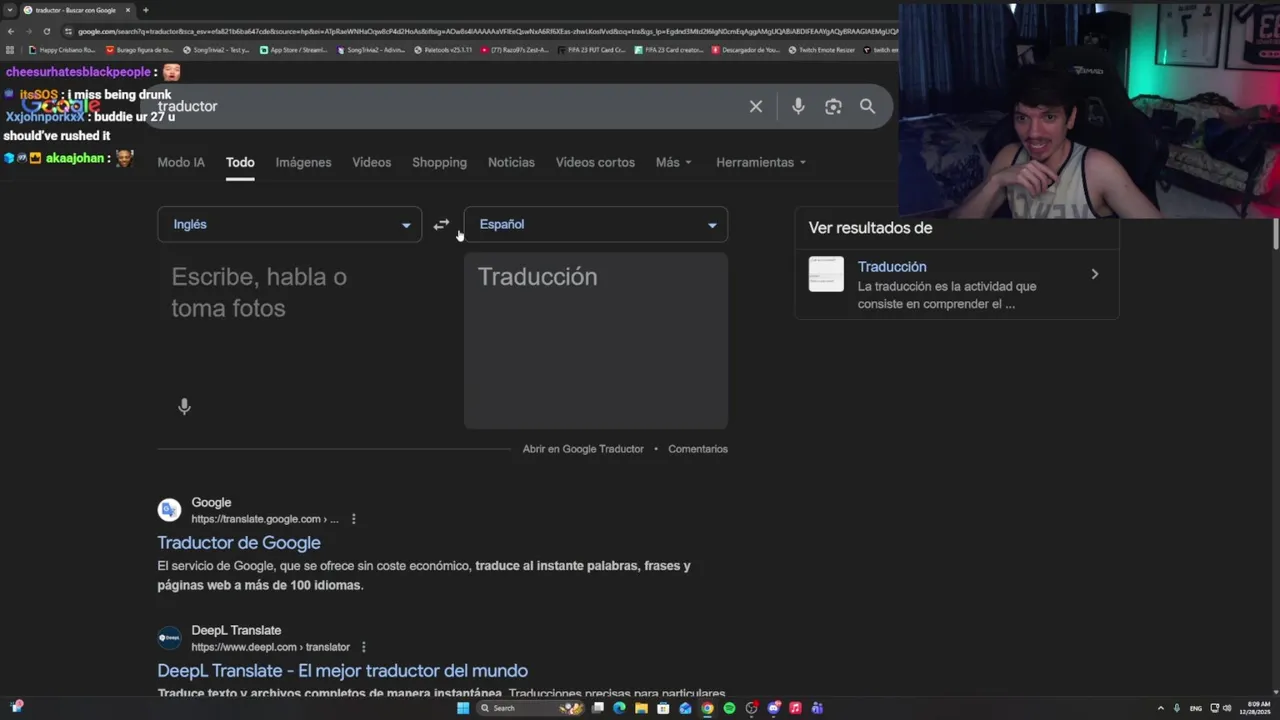Open the Inglés source language dropdown
Screen dimensions: 1280x720
290,224
